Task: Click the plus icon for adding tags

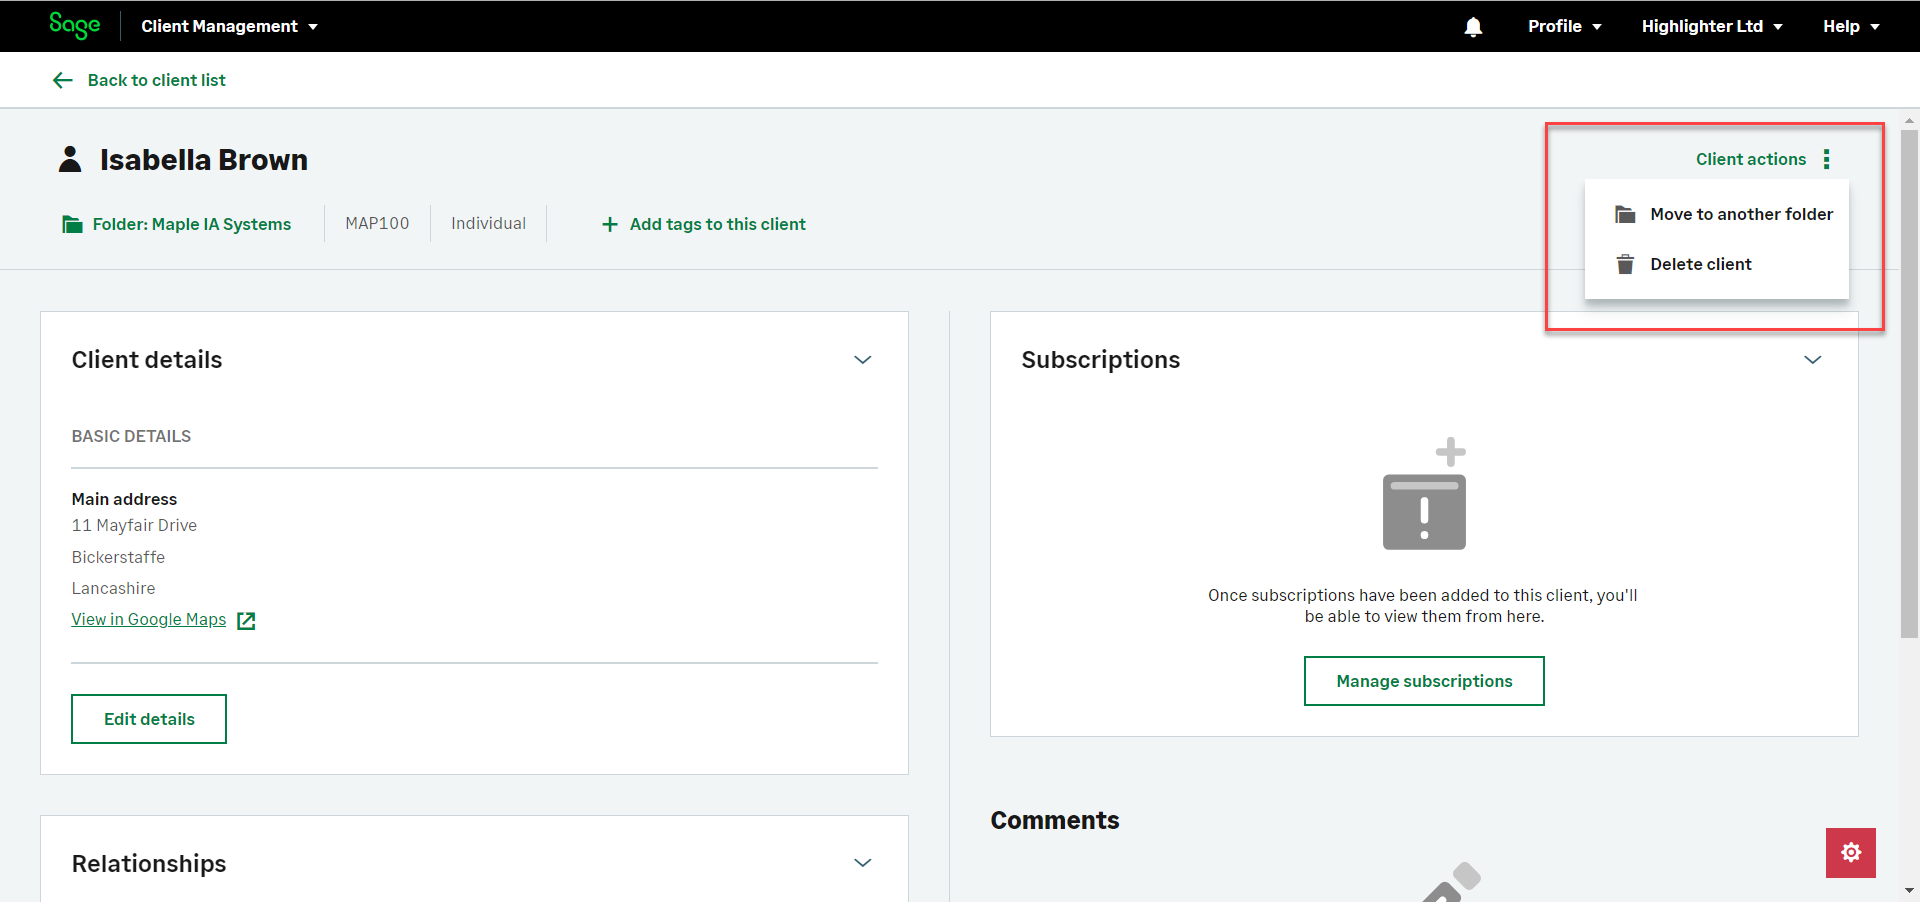Action: click(x=609, y=224)
